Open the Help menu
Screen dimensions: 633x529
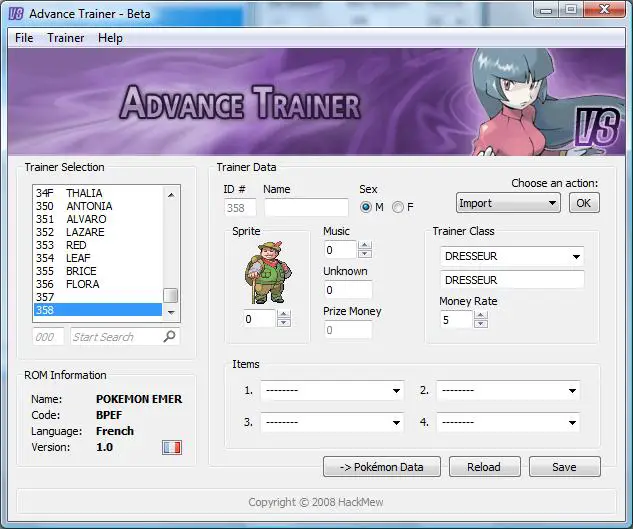[110, 38]
